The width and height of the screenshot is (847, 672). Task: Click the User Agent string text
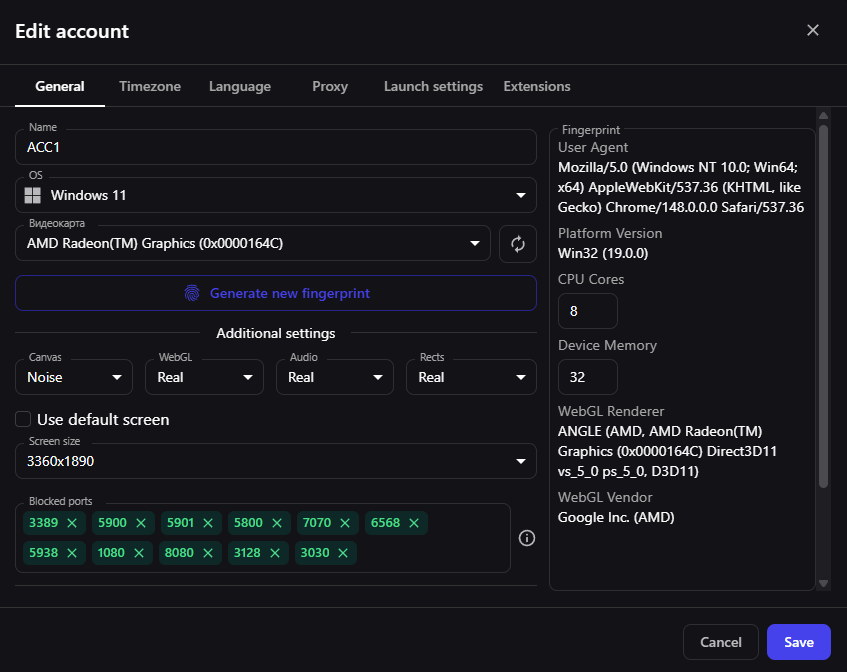pyautogui.click(x=681, y=187)
